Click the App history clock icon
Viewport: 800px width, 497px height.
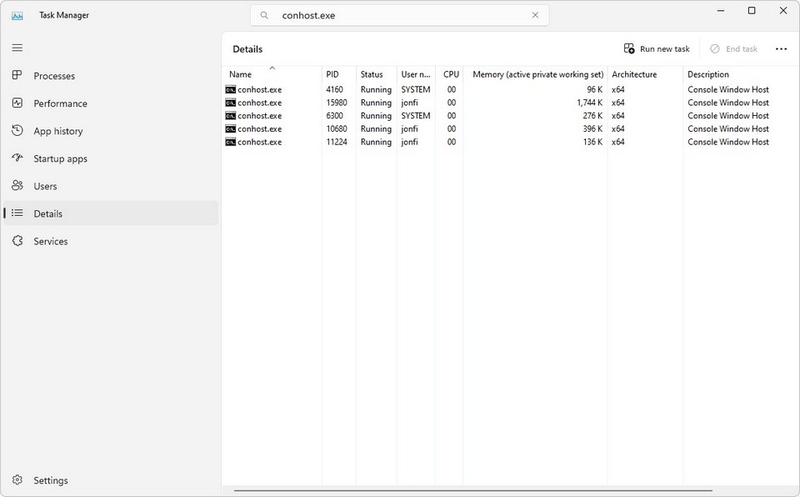(x=17, y=131)
